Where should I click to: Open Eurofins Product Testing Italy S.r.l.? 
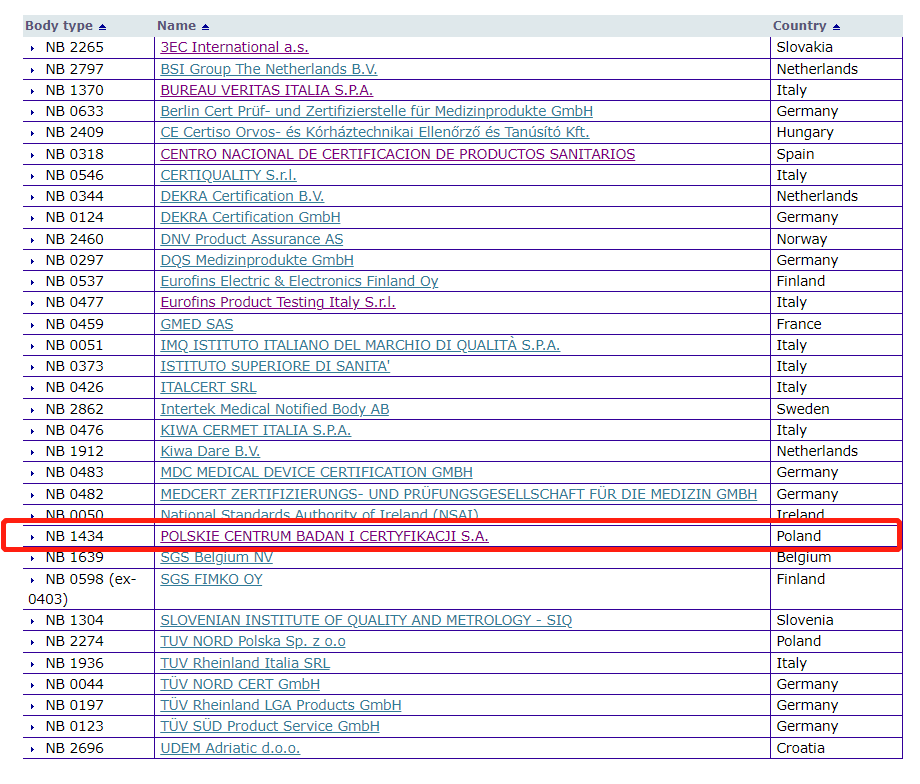click(x=278, y=302)
